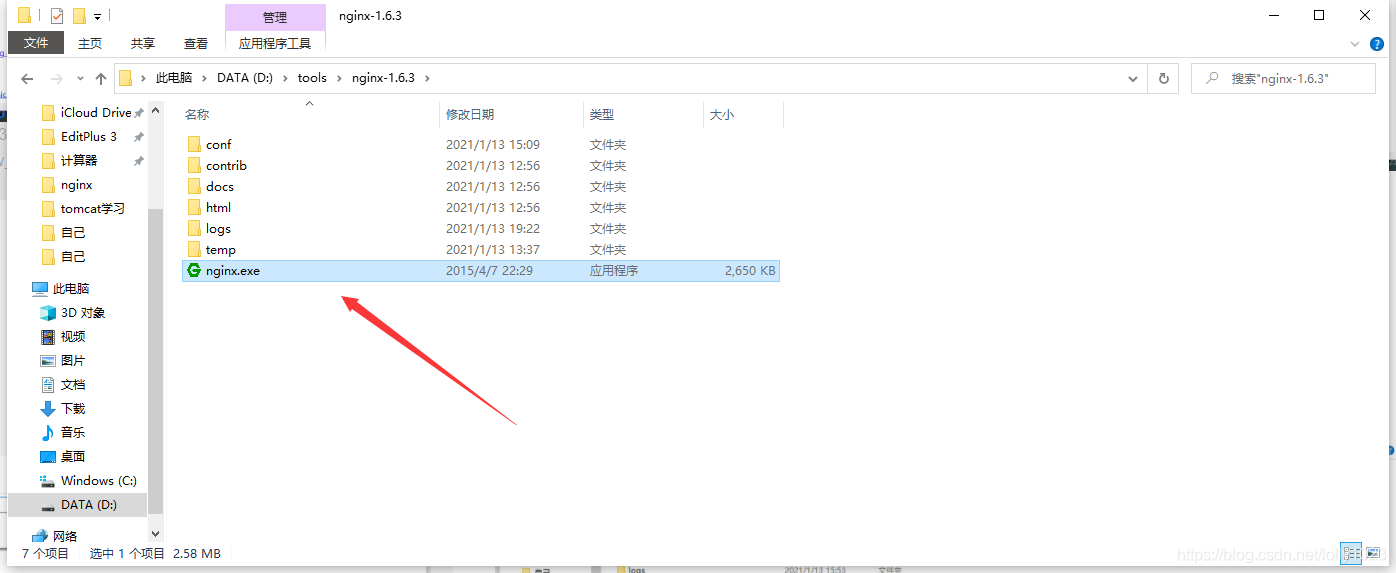The width and height of the screenshot is (1396, 573).
Task: Switch to the 主页 ribbon tab
Action: coord(90,43)
